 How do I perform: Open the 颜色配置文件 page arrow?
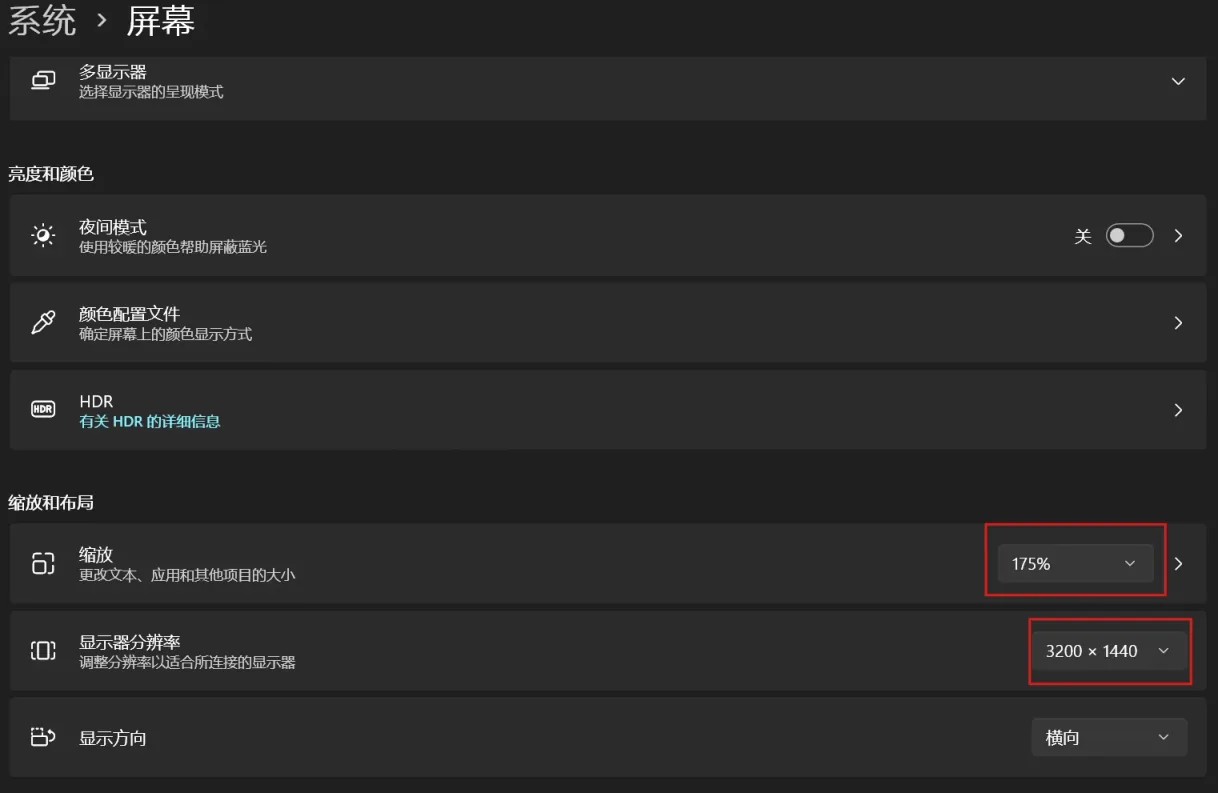pyautogui.click(x=1178, y=323)
